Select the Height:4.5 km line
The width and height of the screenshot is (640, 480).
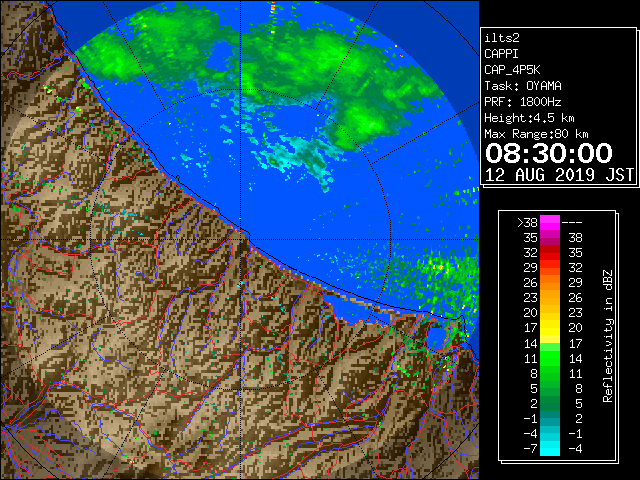[x=529, y=118]
